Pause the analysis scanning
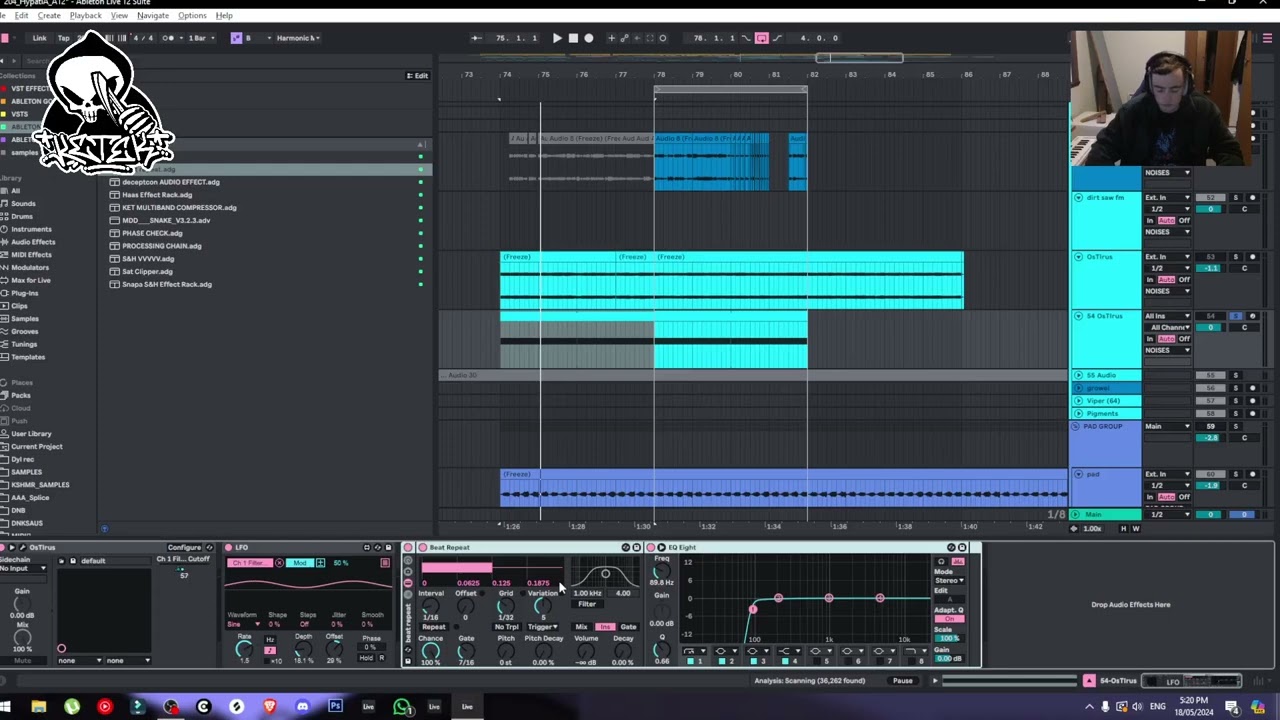This screenshot has height=720, width=1280. click(902, 681)
